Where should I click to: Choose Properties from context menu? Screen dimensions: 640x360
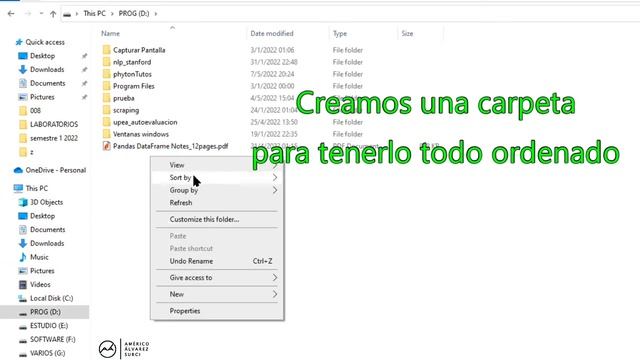217,311
